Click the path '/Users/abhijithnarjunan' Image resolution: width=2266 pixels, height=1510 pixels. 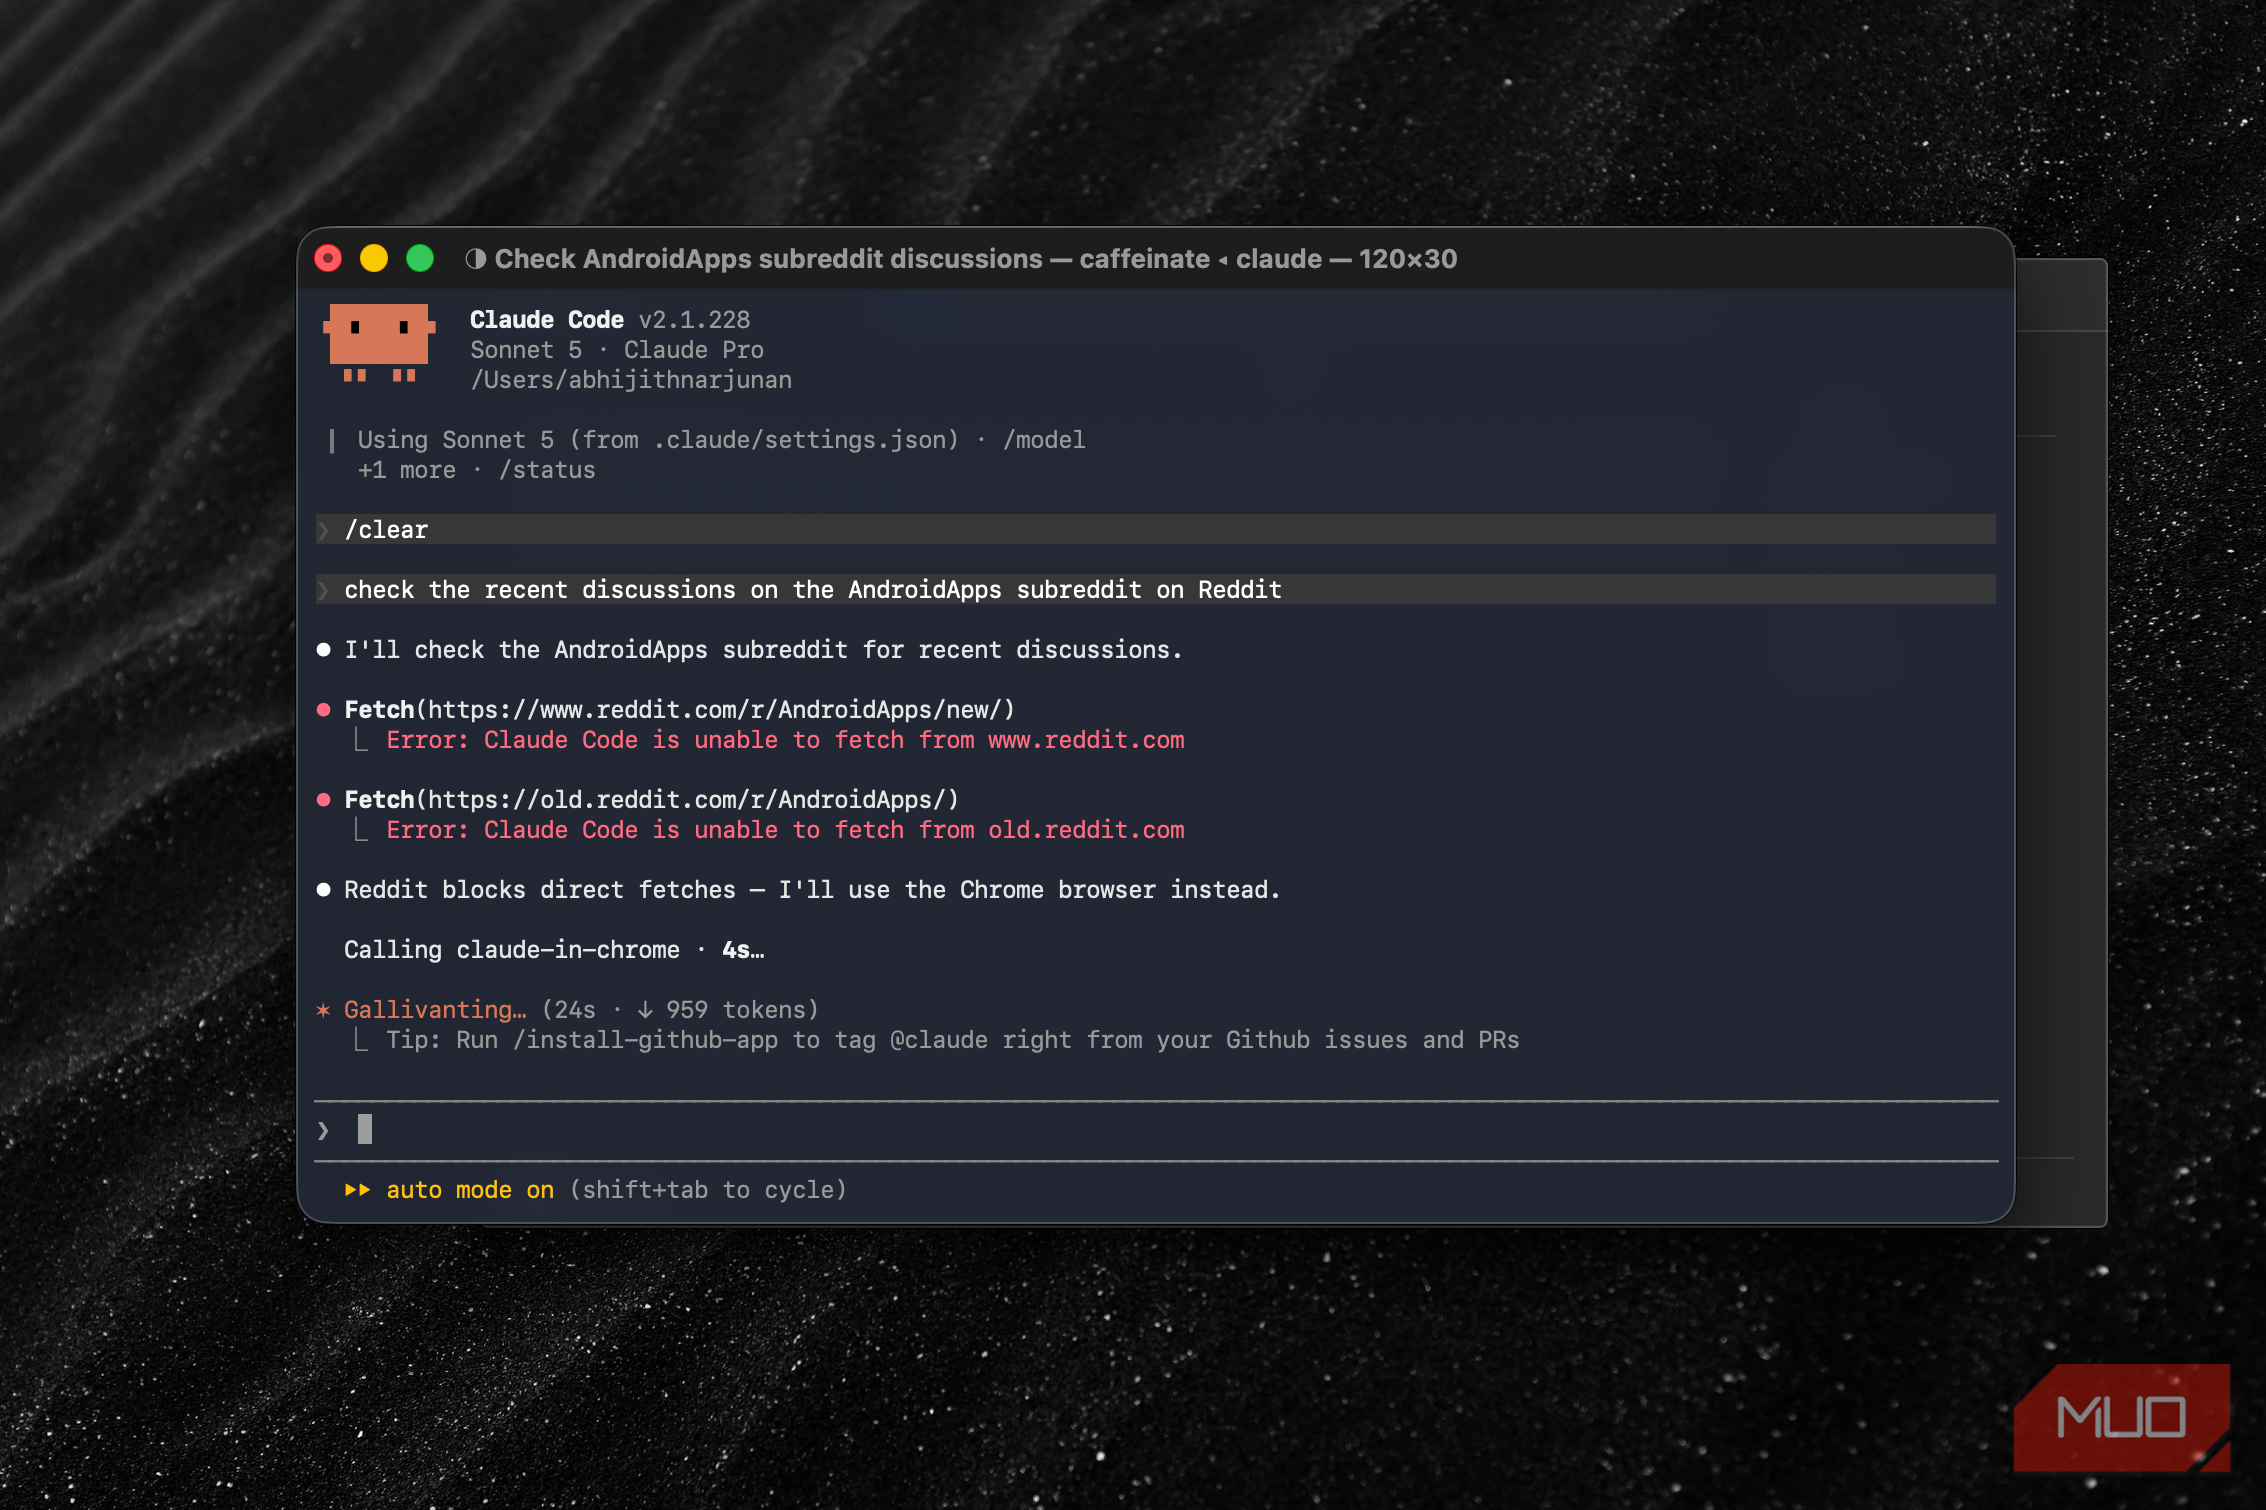coord(631,380)
